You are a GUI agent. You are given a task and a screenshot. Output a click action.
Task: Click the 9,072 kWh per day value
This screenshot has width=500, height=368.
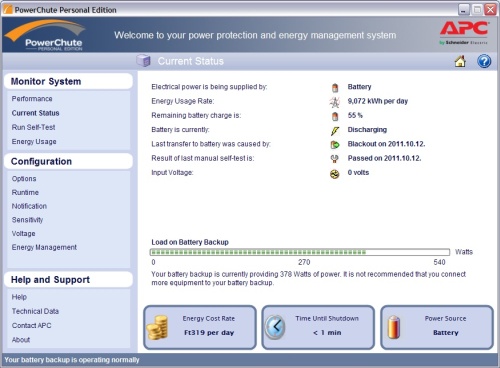point(378,101)
